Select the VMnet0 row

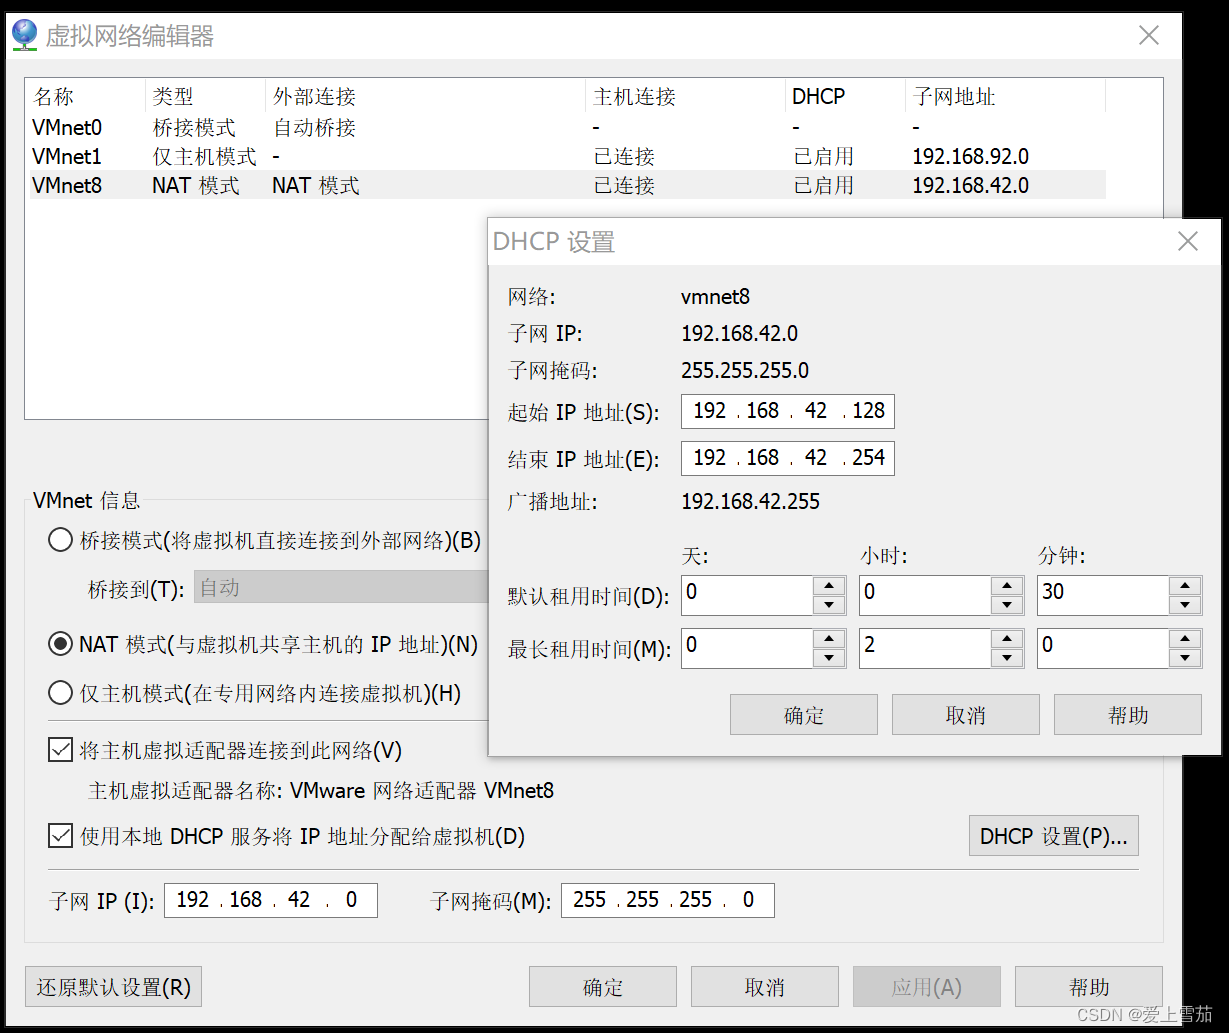568,128
